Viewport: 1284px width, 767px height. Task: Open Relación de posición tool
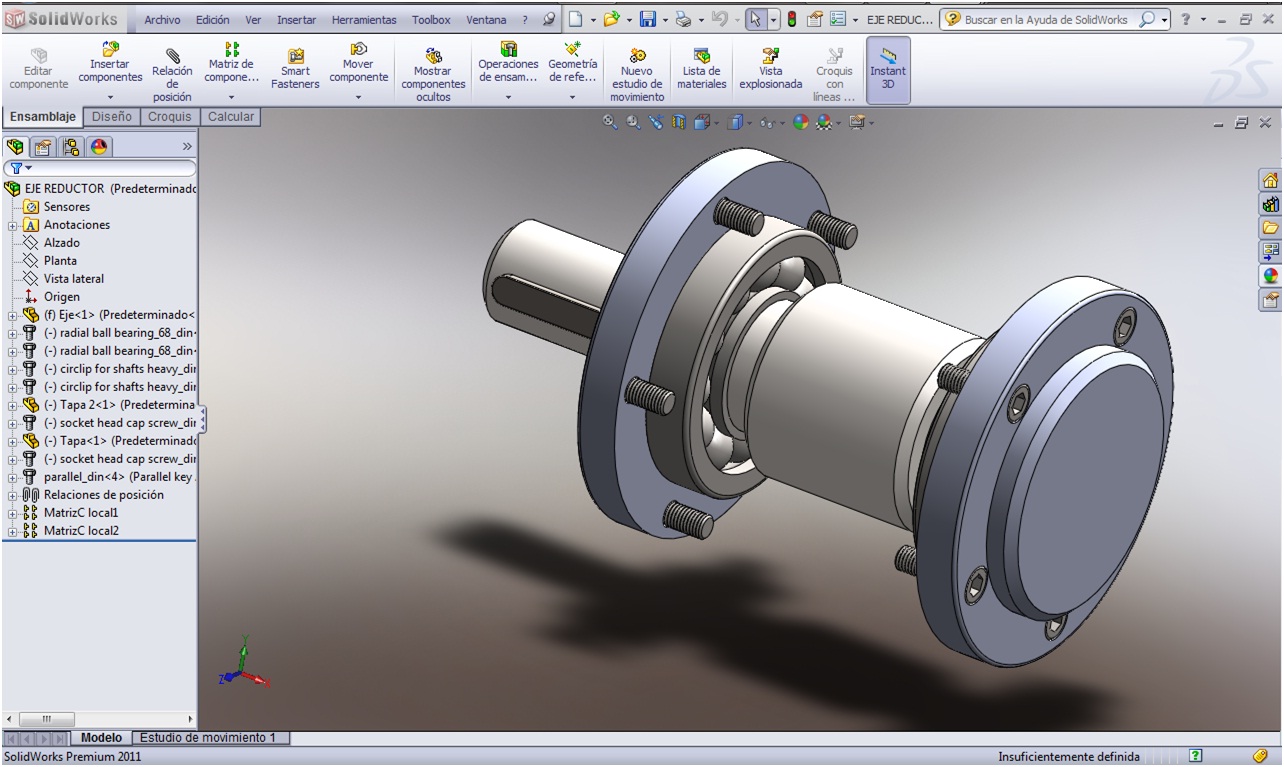pyautogui.click(x=172, y=75)
